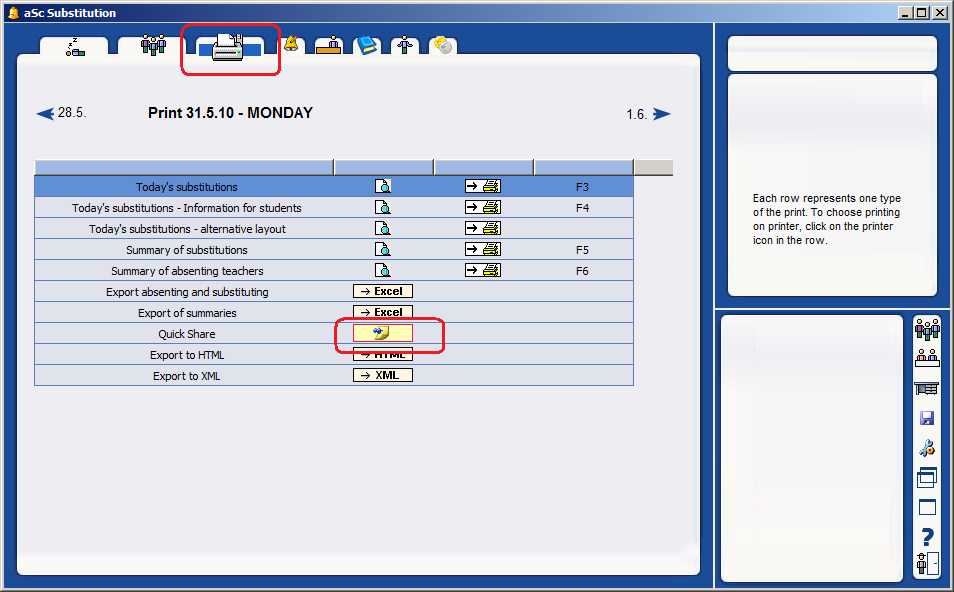Export summaries to Excel button
The height and width of the screenshot is (592, 954).
[x=383, y=312]
